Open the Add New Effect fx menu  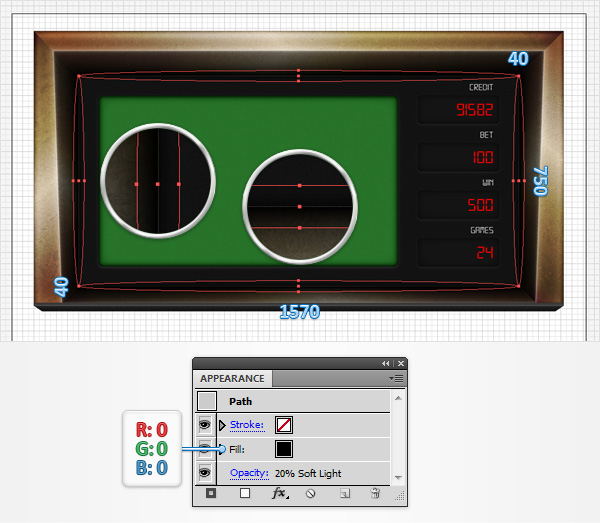tap(279, 493)
